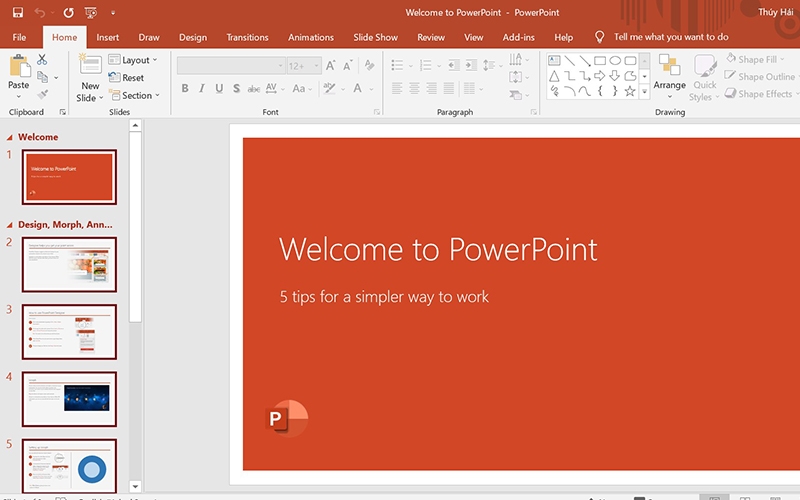Open Quick Styles gallery

705,78
